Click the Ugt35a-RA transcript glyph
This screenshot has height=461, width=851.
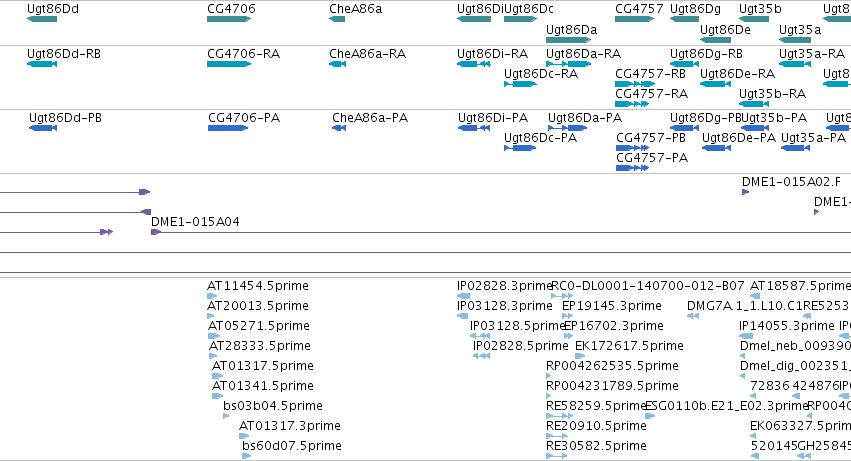tap(795, 64)
